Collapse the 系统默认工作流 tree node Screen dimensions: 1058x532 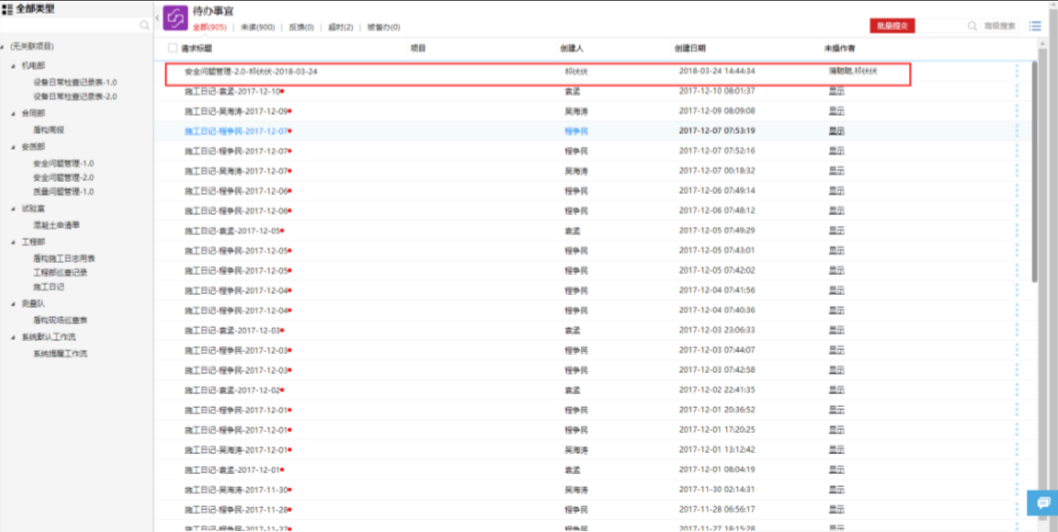[x=13, y=337]
